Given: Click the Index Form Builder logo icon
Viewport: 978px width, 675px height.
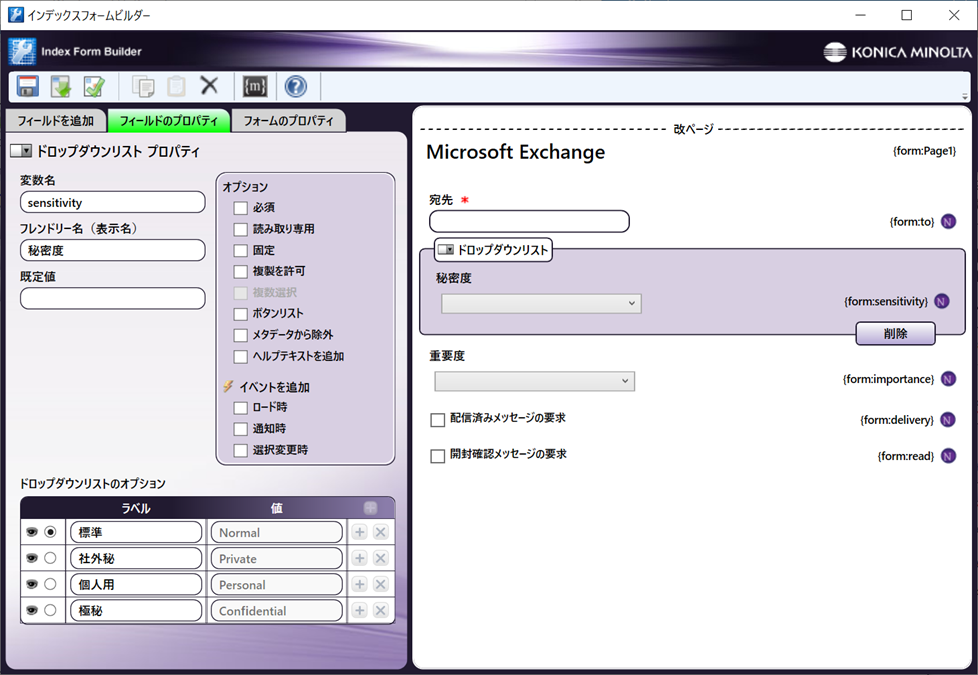Looking at the screenshot, I should point(22,52).
